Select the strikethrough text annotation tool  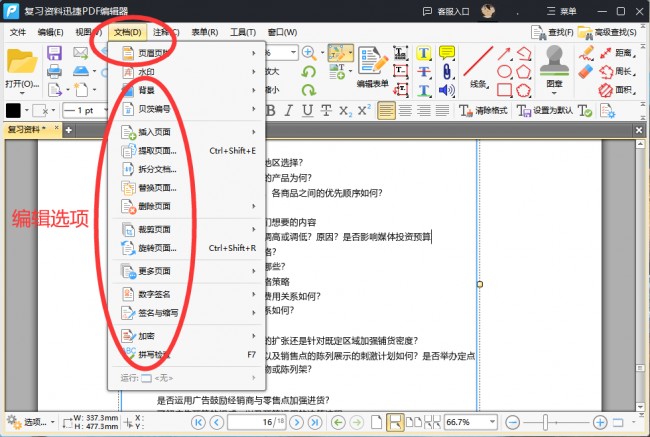point(423,72)
